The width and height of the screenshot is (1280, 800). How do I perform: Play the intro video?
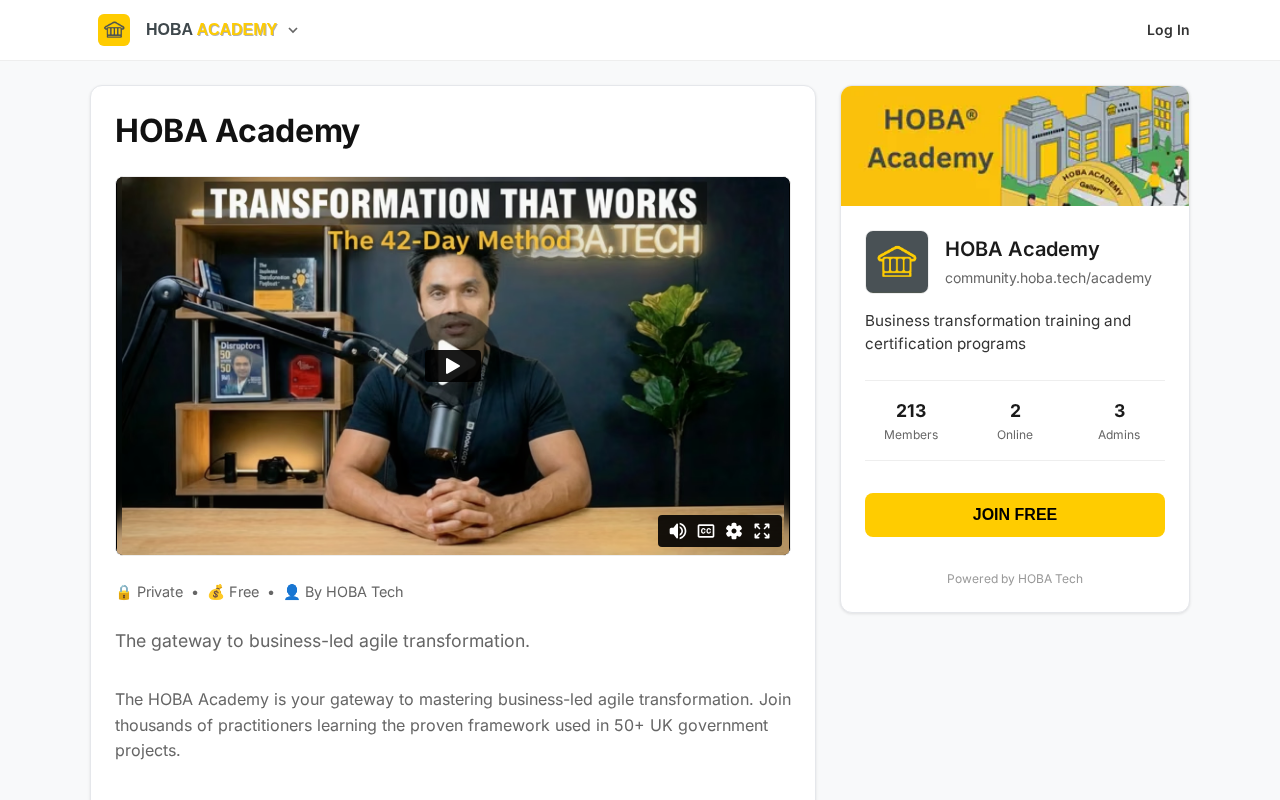pyautogui.click(x=453, y=366)
